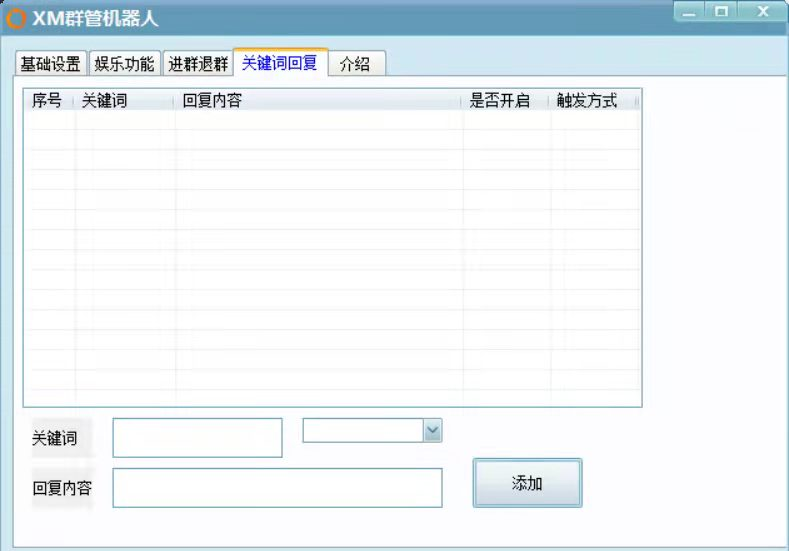This screenshot has width=789, height=551.
Task: Go to the 进群退群 tab
Action: pos(198,63)
